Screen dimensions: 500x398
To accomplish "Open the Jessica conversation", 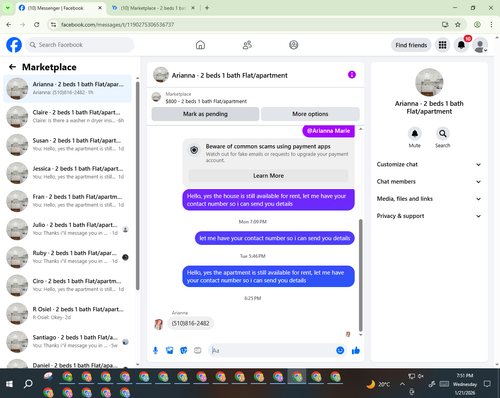I will point(68,173).
